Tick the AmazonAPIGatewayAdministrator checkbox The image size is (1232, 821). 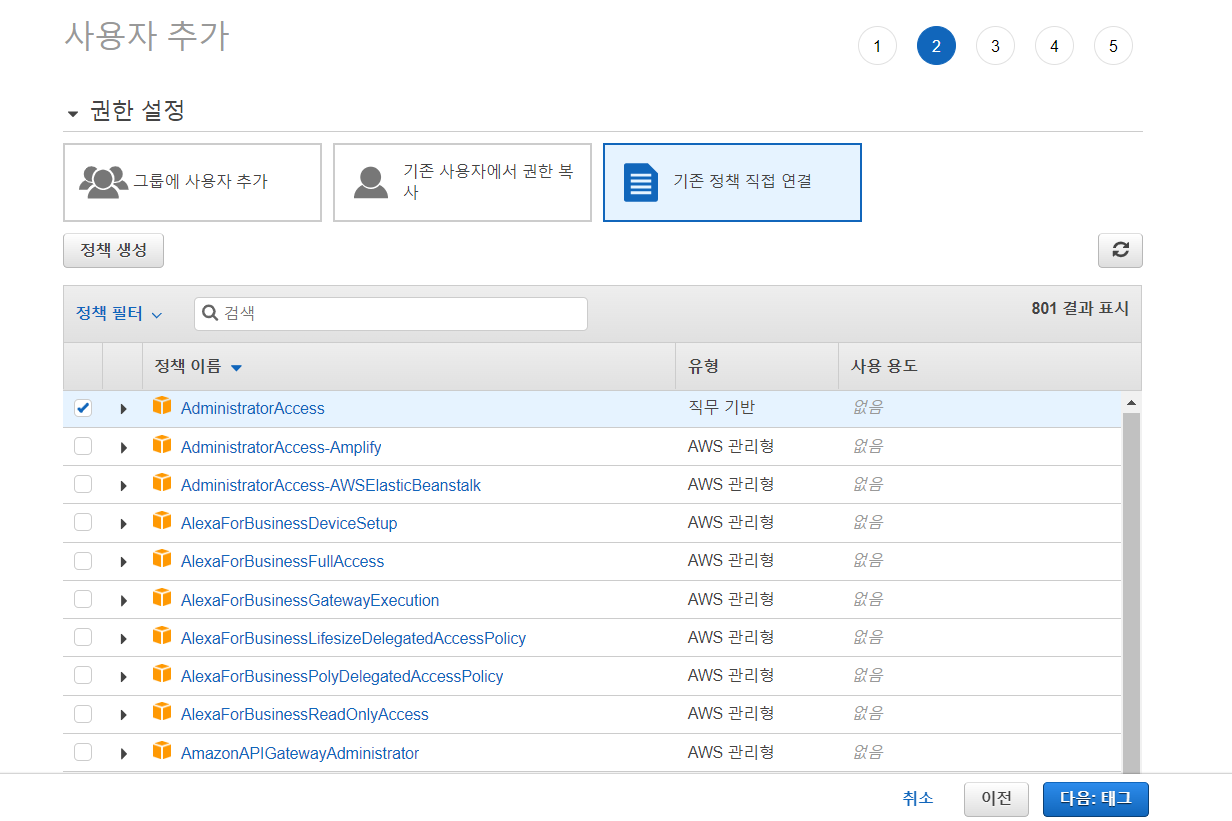coord(83,752)
